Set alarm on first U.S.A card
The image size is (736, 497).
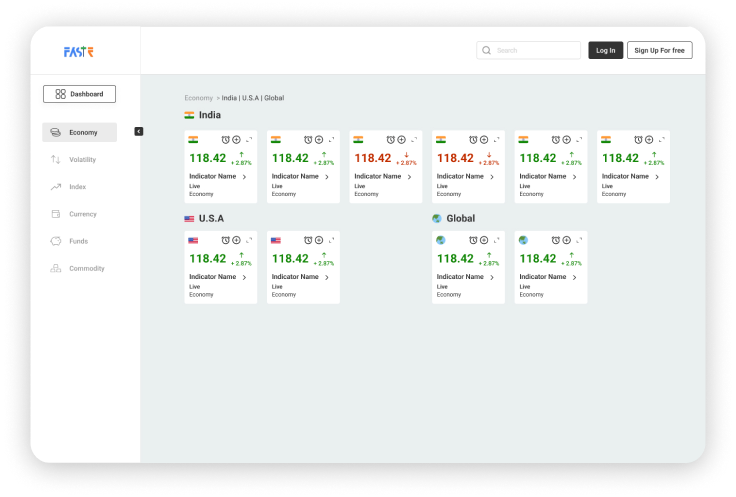coord(225,240)
